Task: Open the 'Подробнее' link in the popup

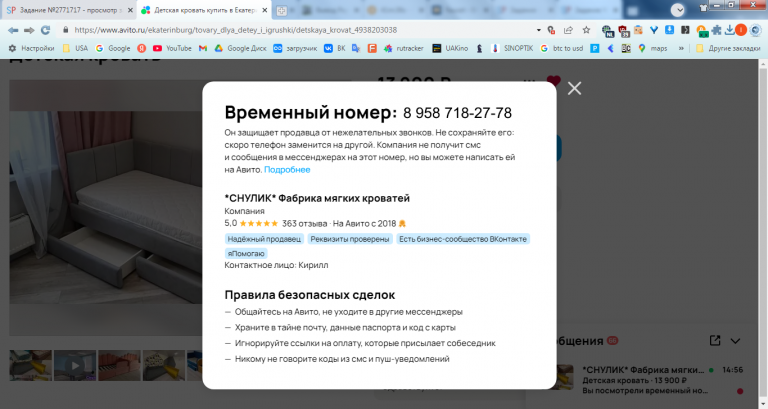Action: (287, 169)
